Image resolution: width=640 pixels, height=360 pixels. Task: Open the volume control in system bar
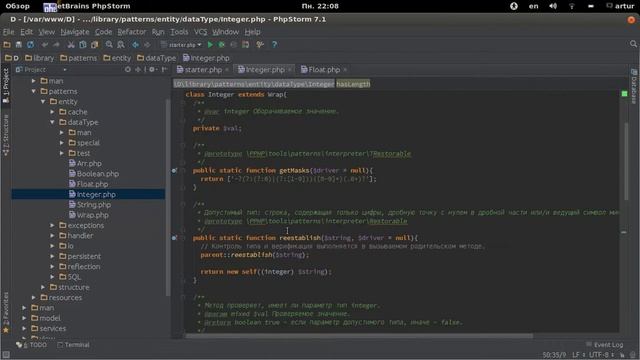[553, 6]
